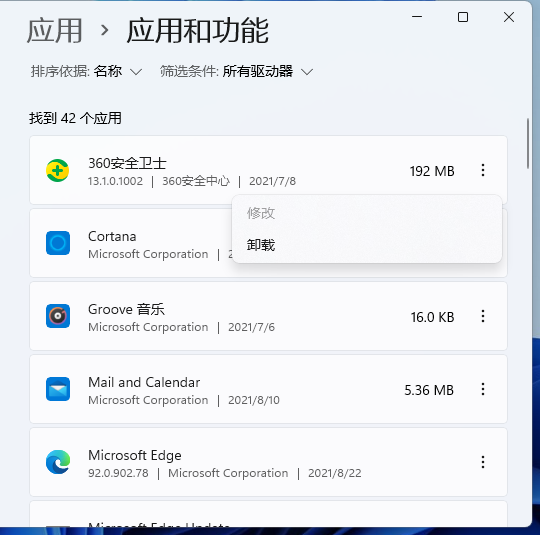Click the Microsoft Edge app icon
This screenshot has height=535, width=540.
(x=58, y=462)
